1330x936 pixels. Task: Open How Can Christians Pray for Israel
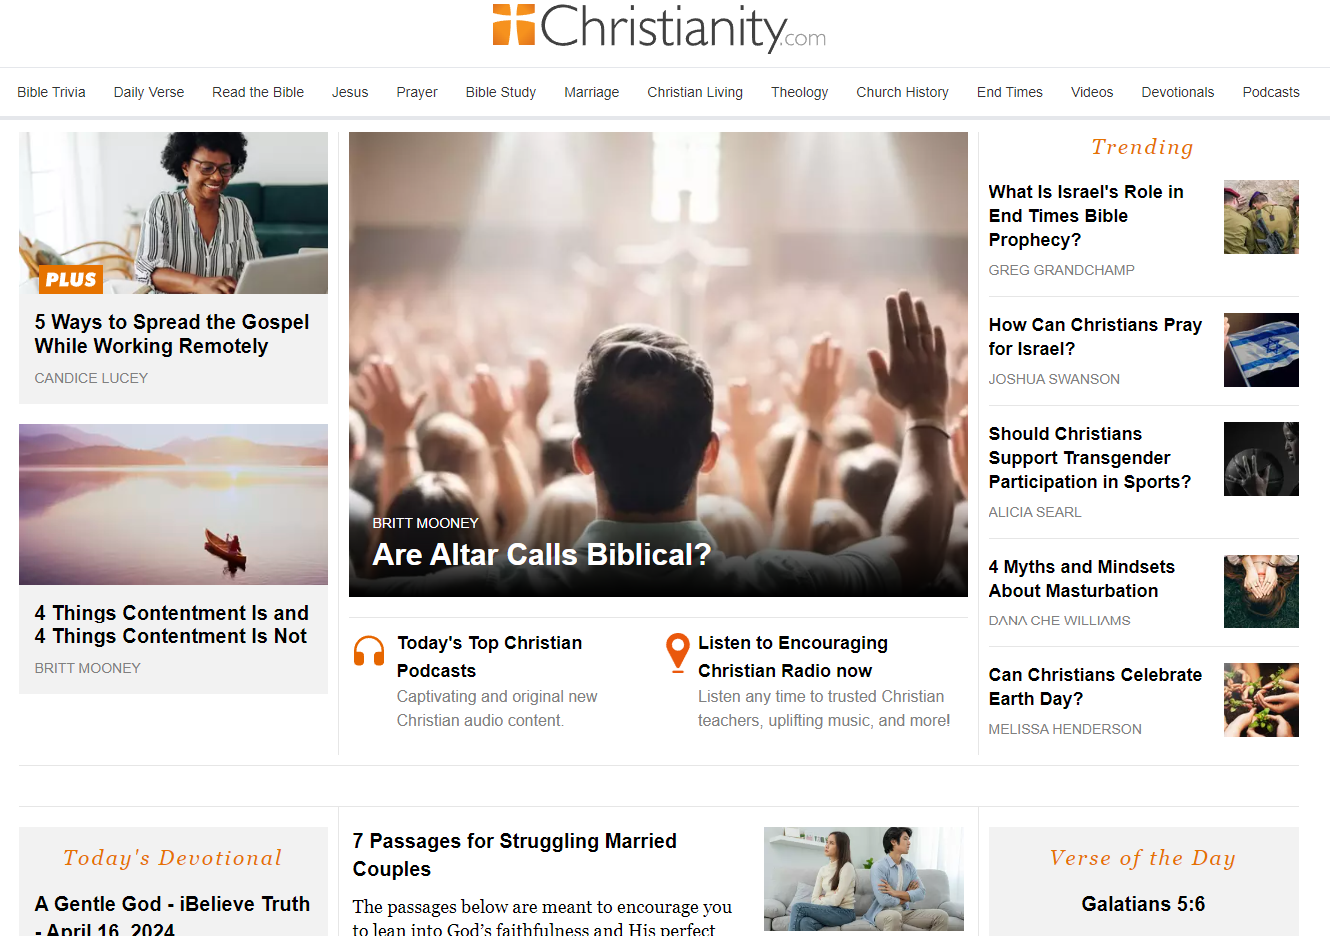1095,337
